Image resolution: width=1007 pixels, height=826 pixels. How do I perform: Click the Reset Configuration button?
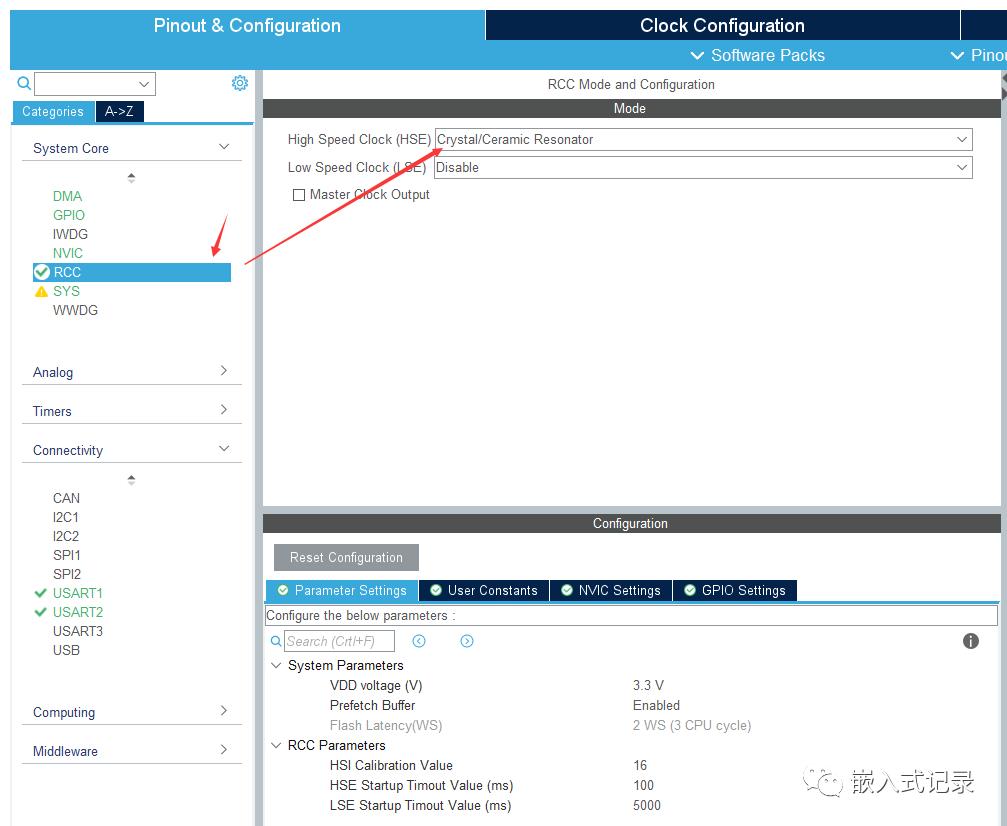coord(346,558)
